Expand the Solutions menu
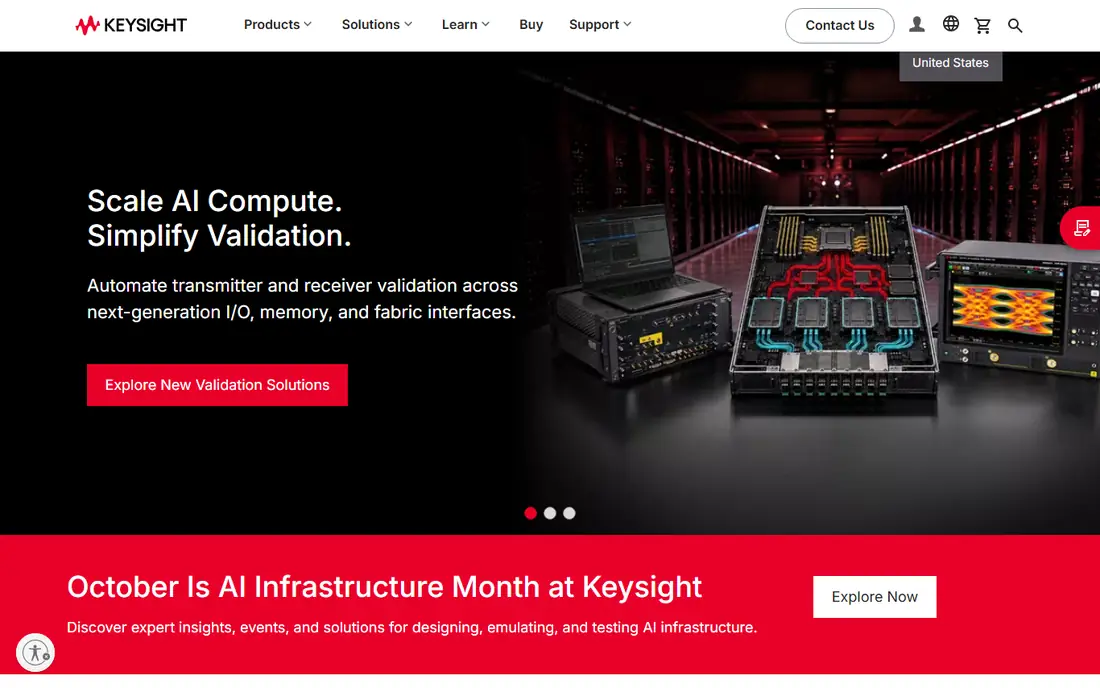The image size is (1100, 688). (377, 25)
